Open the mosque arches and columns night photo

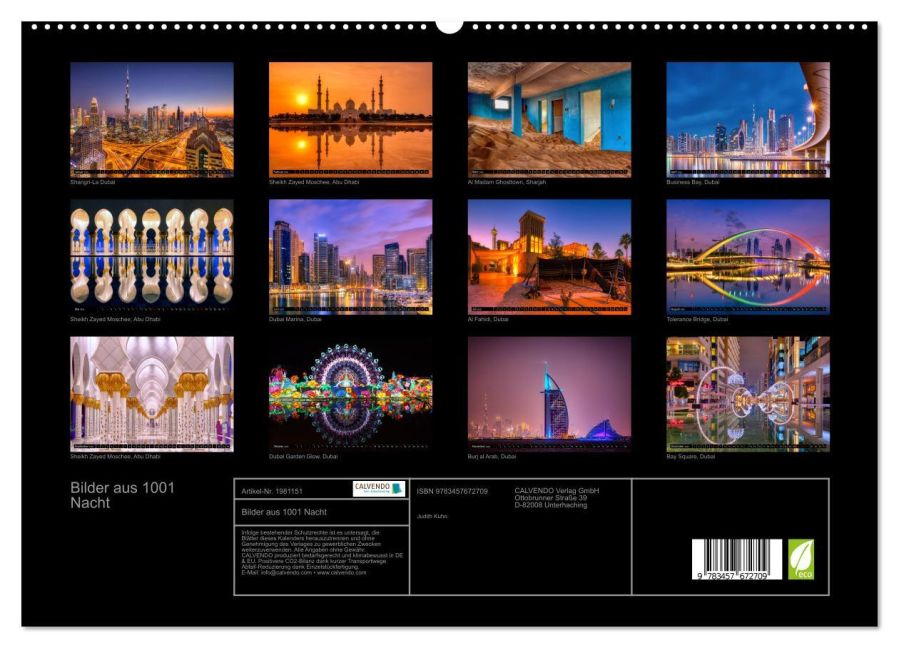(152, 257)
